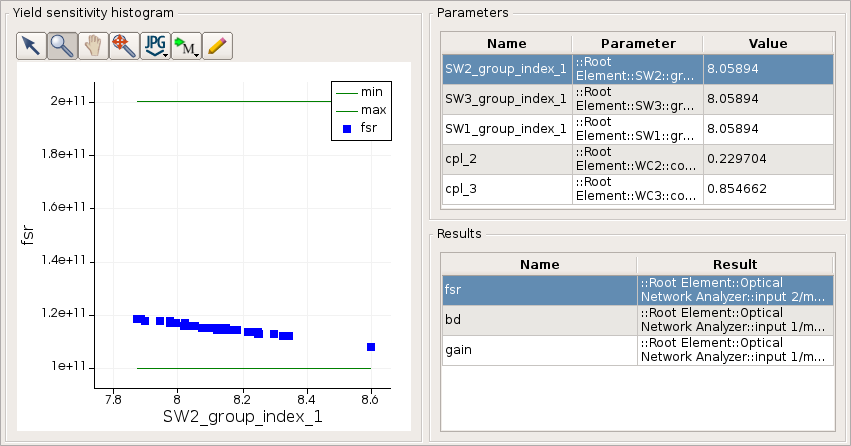Screen dimensions: 851x446
Task: Click the fsr y-axis label
Action: pyautogui.click(x=27, y=235)
